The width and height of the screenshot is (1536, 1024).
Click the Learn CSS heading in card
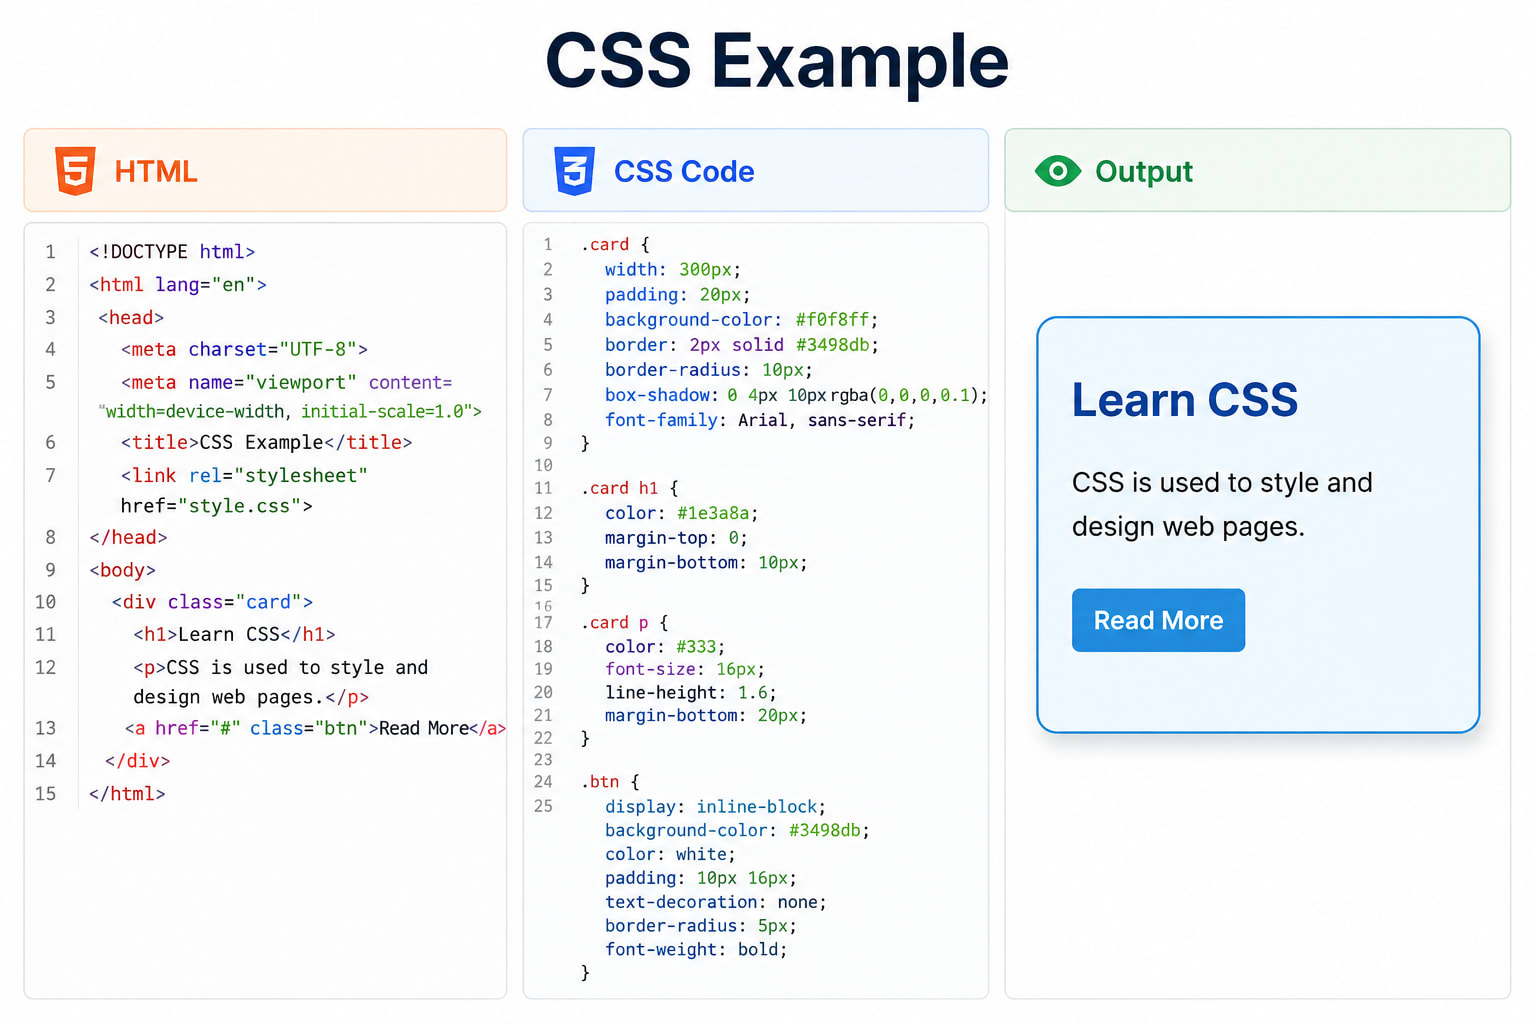(1185, 400)
